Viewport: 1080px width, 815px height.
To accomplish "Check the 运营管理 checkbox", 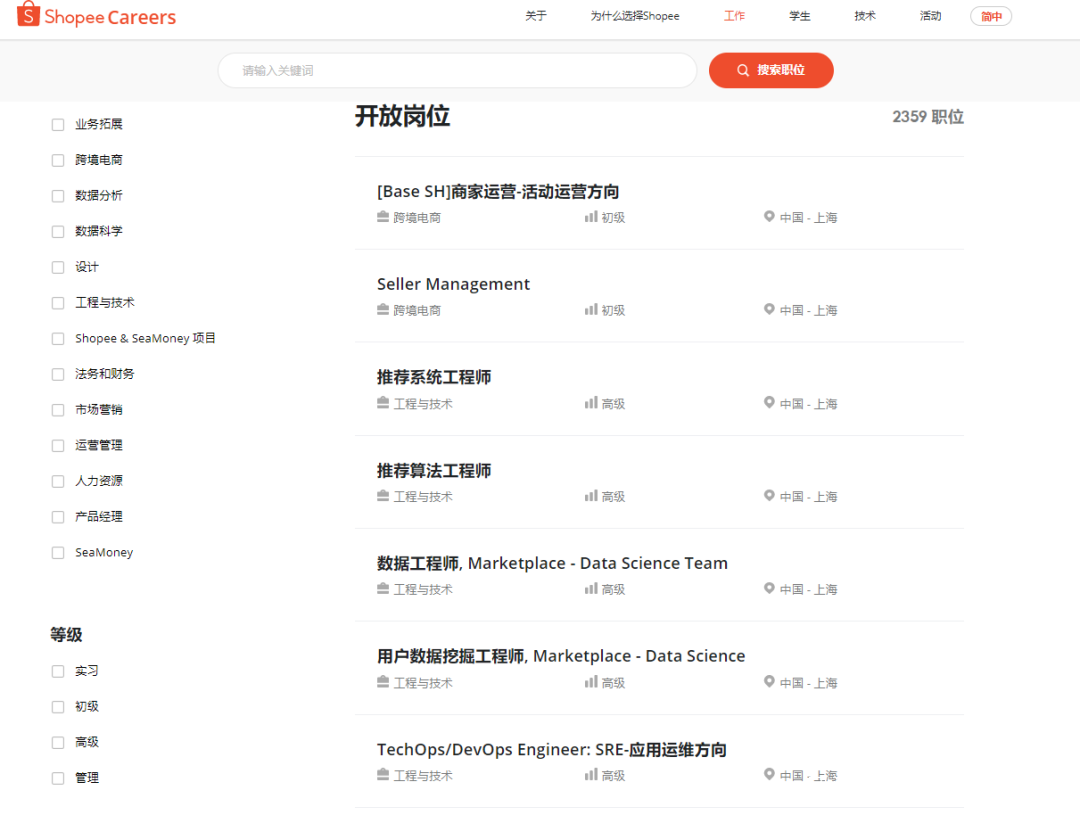I will click(58, 446).
